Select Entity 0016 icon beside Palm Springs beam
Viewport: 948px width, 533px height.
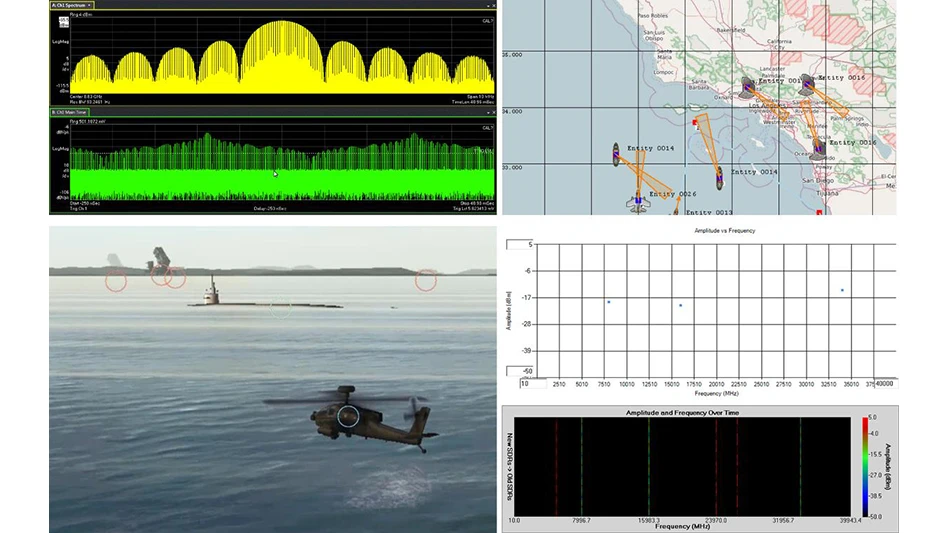tap(809, 83)
